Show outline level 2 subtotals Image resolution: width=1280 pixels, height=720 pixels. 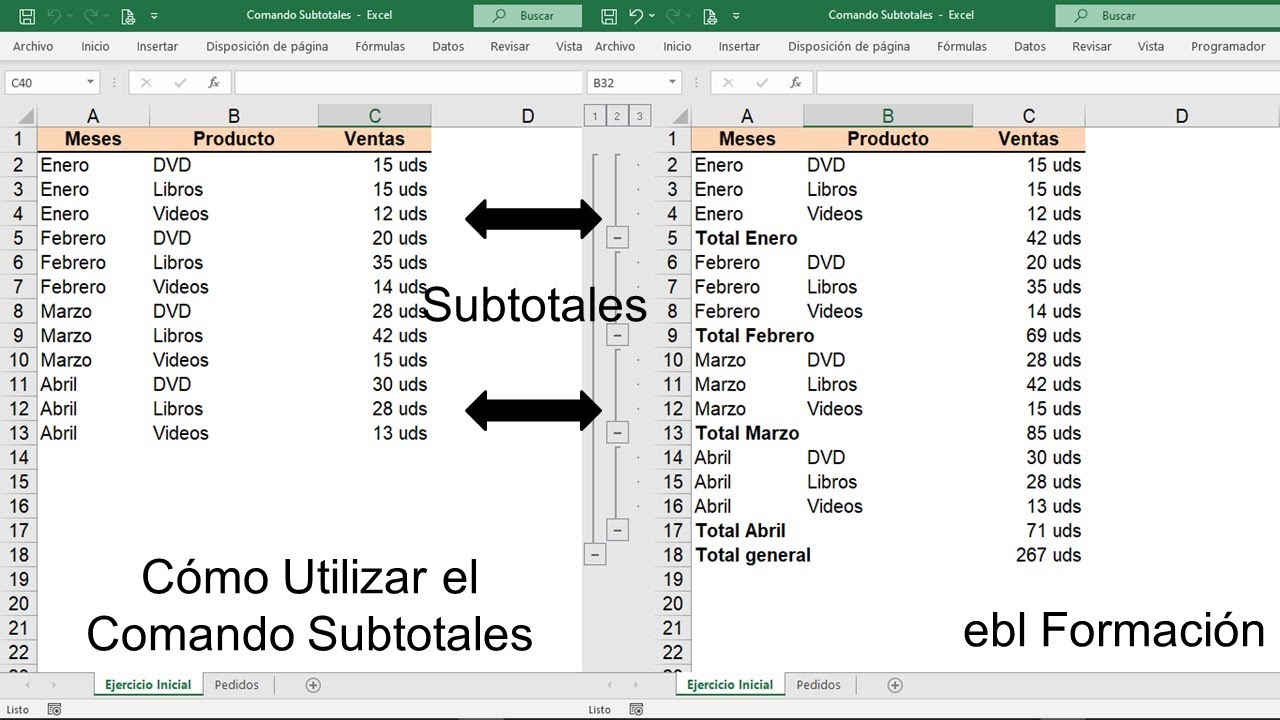(617, 116)
